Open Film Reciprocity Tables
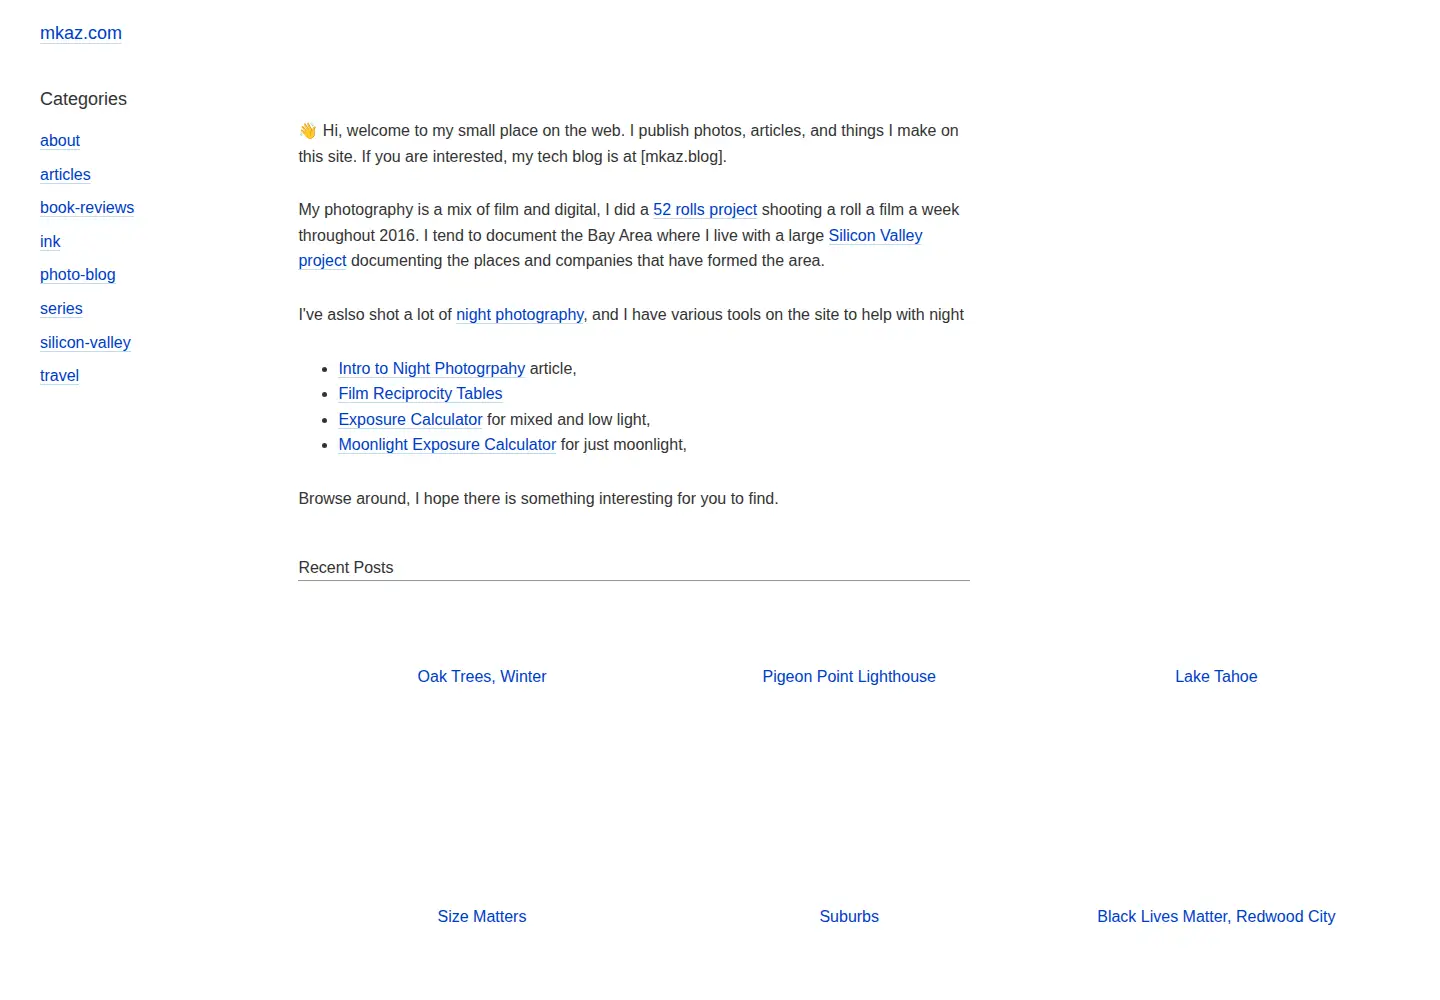 [x=420, y=394]
